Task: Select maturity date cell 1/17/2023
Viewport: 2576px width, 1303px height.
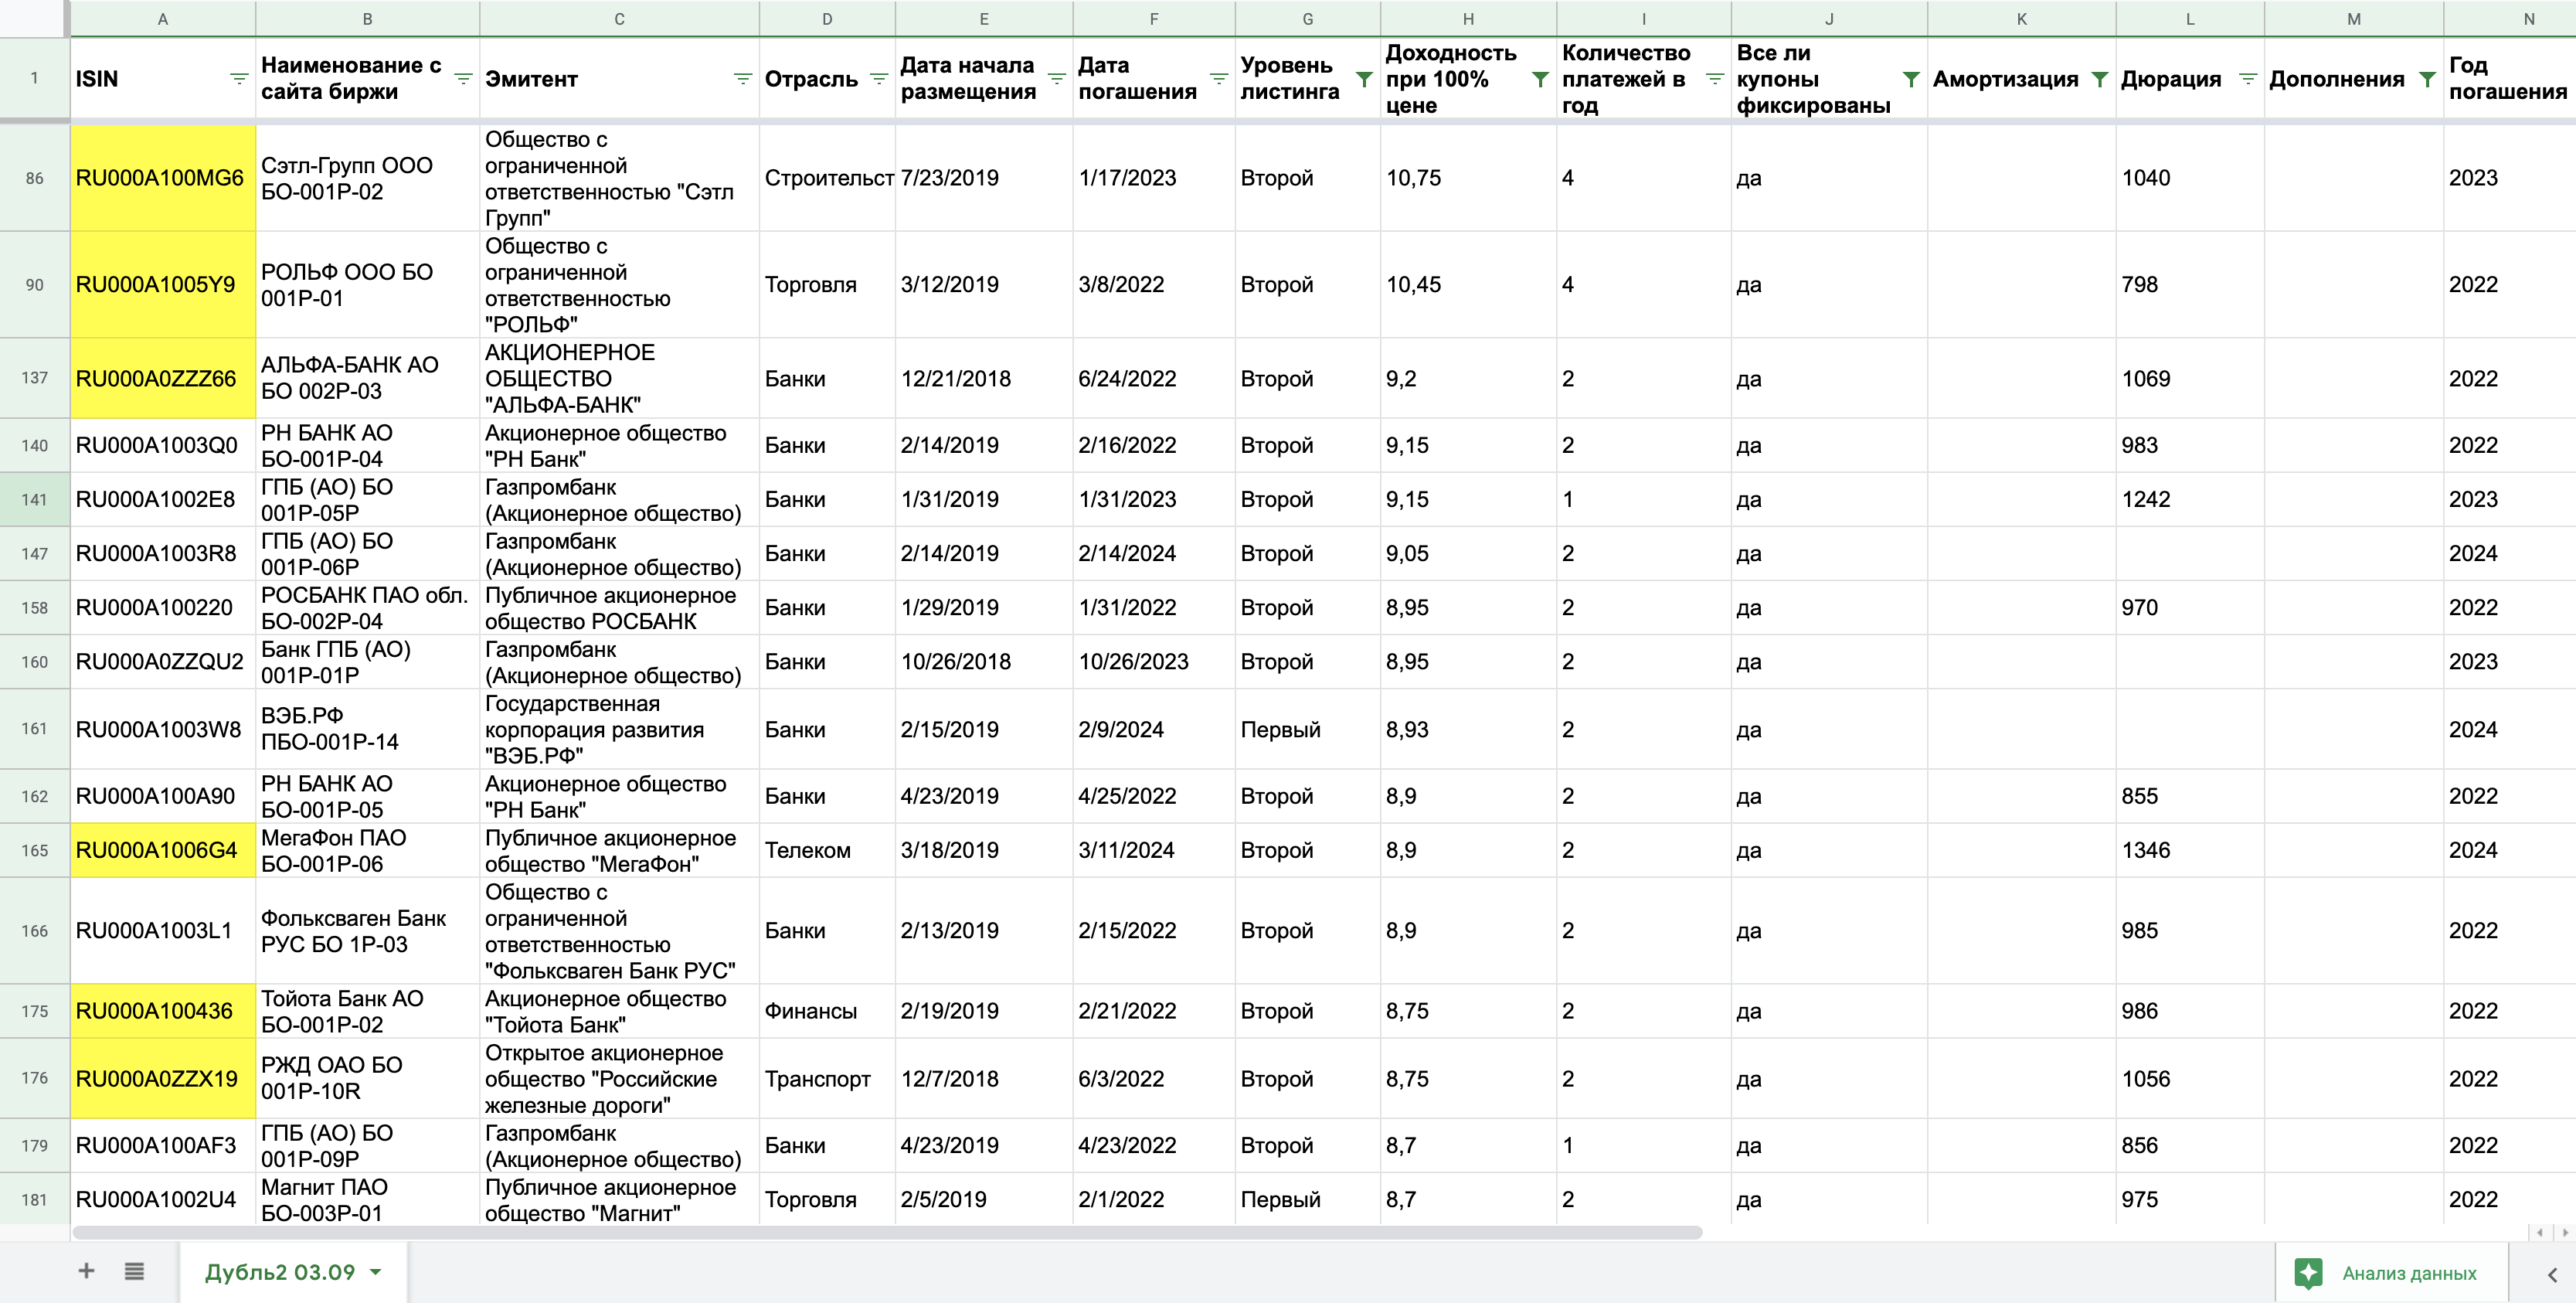Action: click(x=1154, y=178)
